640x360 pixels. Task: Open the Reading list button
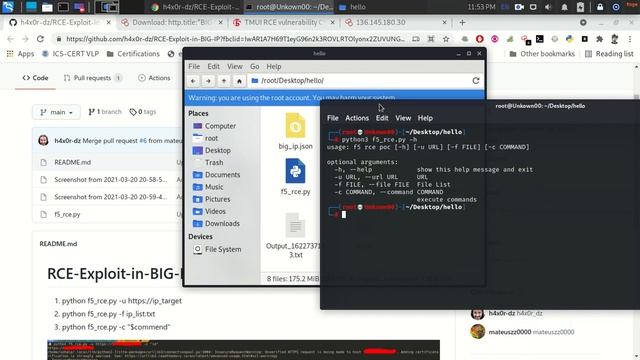pyautogui.click(x=609, y=54)
